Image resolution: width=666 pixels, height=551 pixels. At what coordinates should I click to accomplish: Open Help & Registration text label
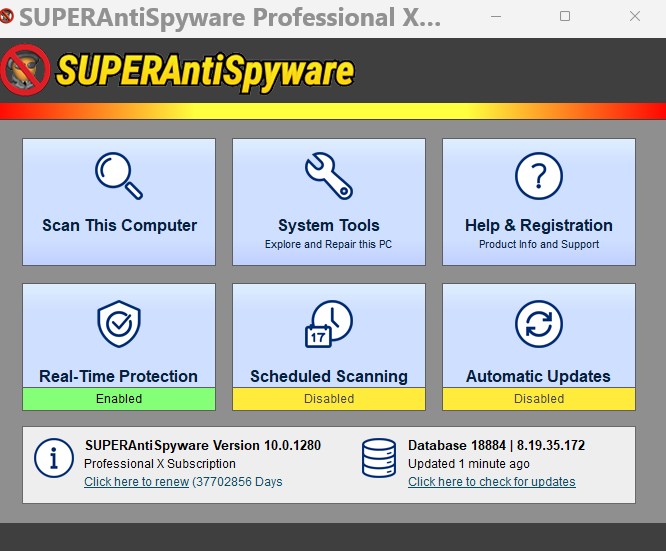tap(538, 225)
